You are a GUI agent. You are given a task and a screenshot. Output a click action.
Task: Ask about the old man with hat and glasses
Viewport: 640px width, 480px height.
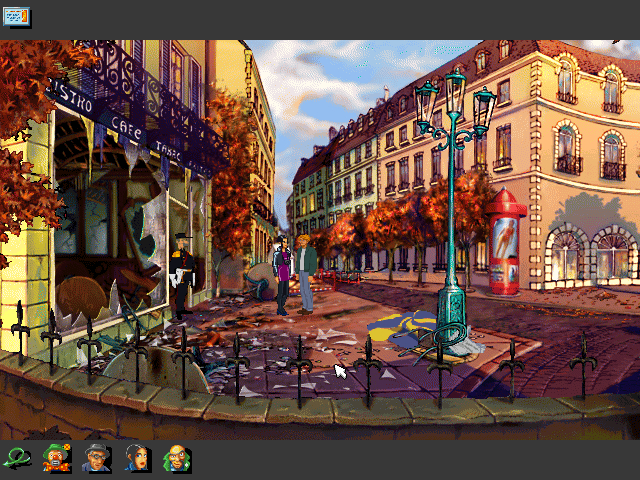96,458
